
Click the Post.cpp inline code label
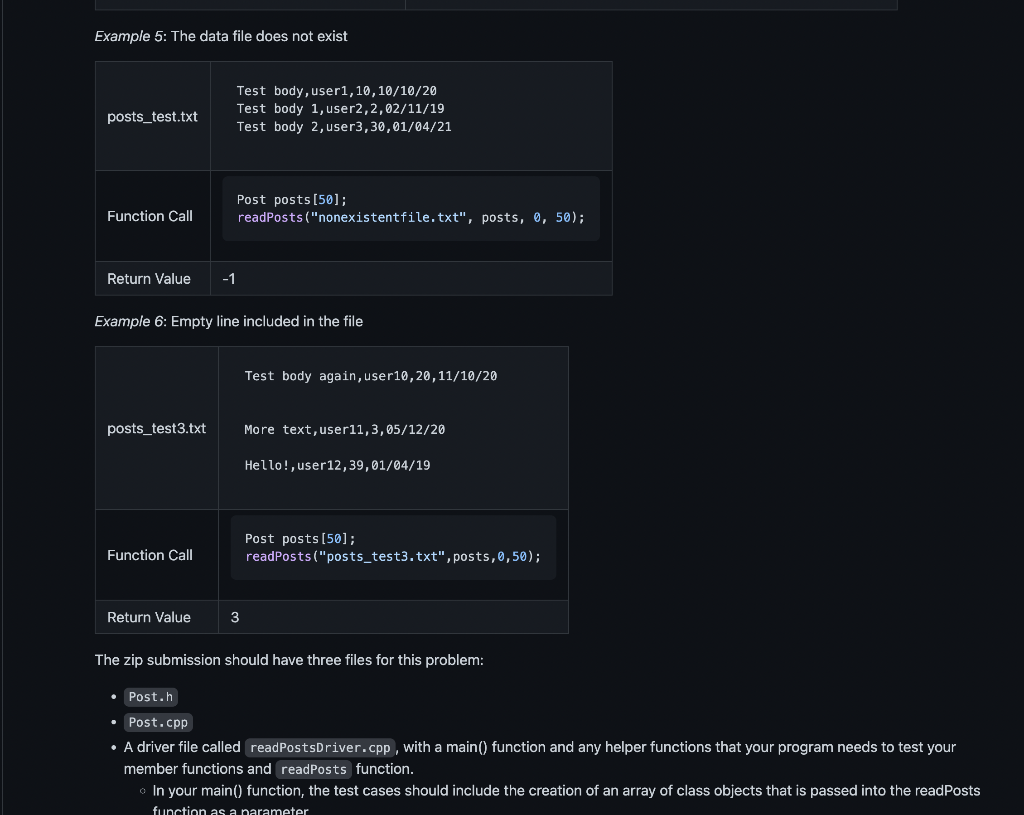click(x=158, y=722)
